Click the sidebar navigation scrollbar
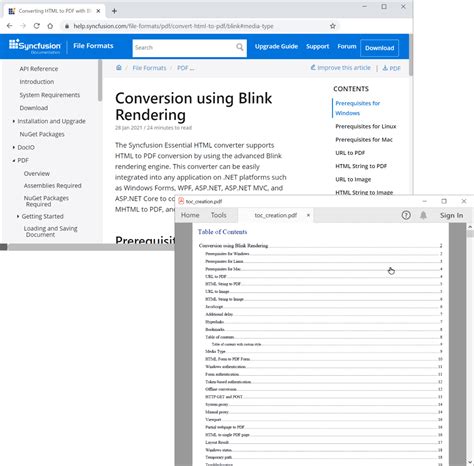 point(100,80)
